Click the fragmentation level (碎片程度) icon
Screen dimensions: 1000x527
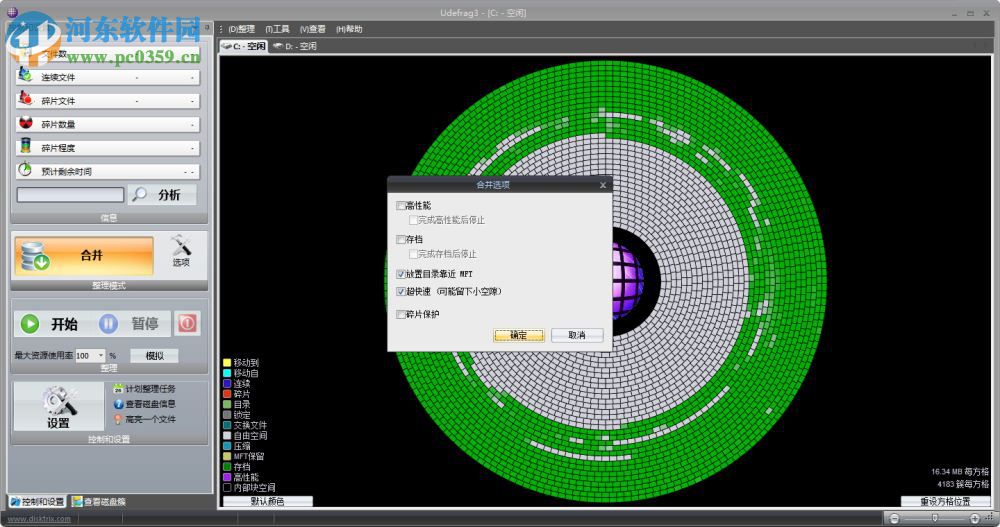tap(25, 146)
